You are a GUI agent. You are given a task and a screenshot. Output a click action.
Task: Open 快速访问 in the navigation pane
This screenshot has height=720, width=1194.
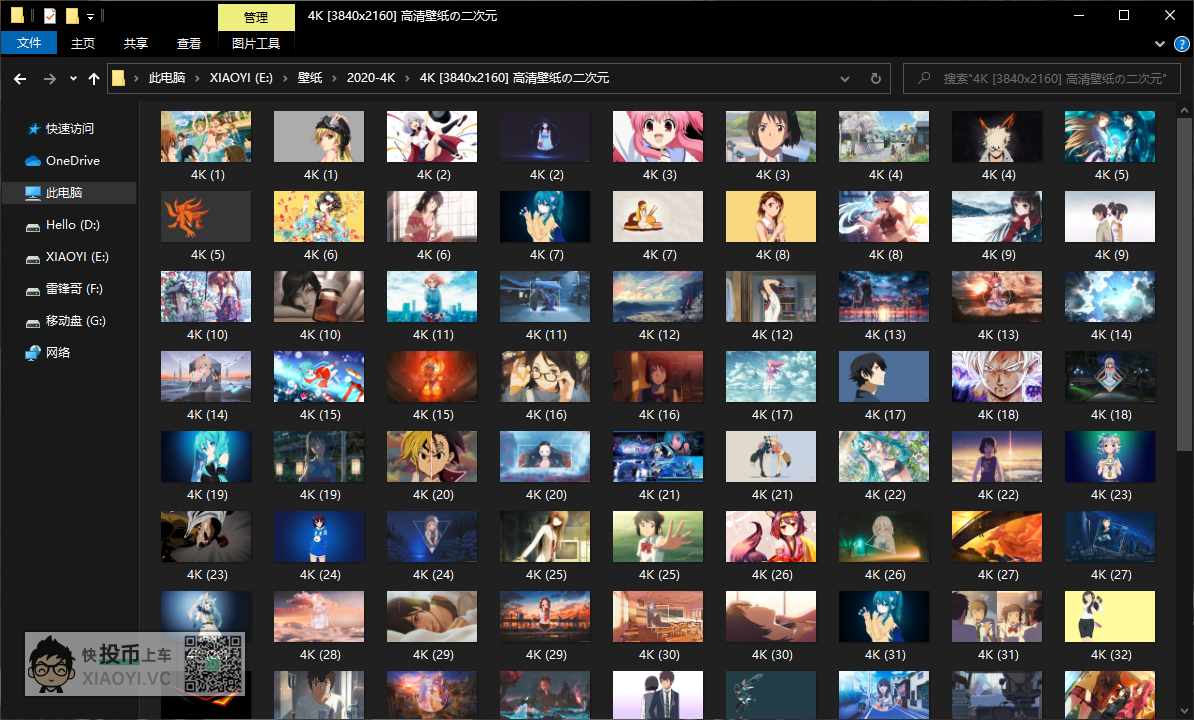69,129
